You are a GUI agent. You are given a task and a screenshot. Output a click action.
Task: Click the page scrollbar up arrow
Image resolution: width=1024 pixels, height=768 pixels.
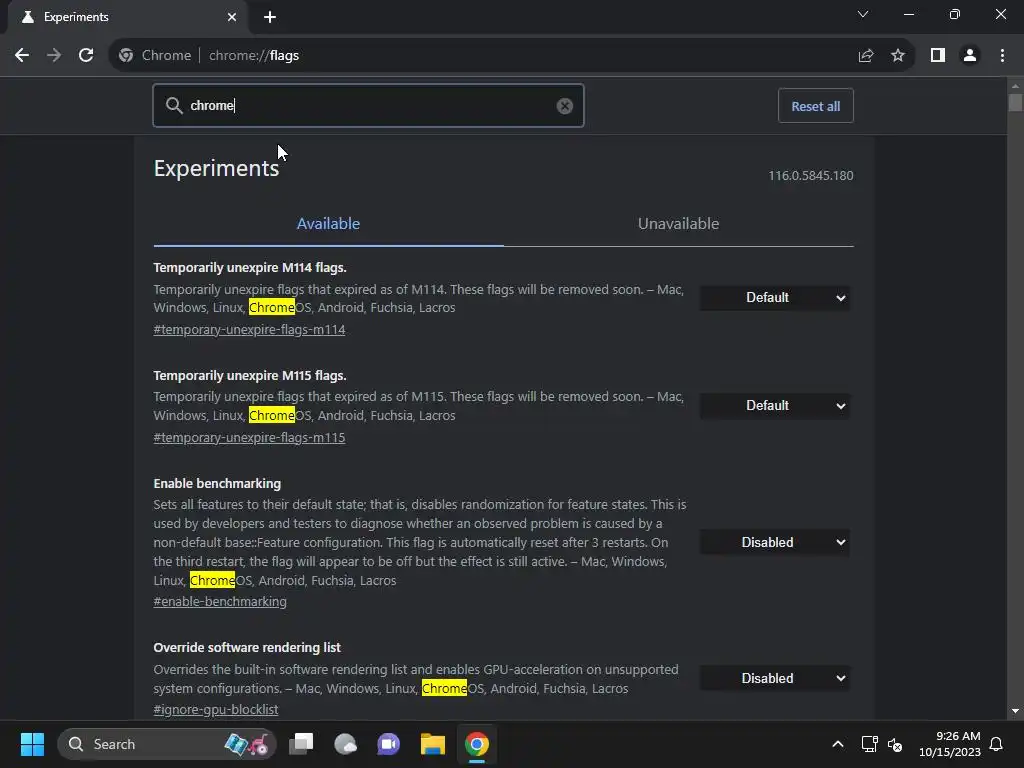click(1015, 86)
